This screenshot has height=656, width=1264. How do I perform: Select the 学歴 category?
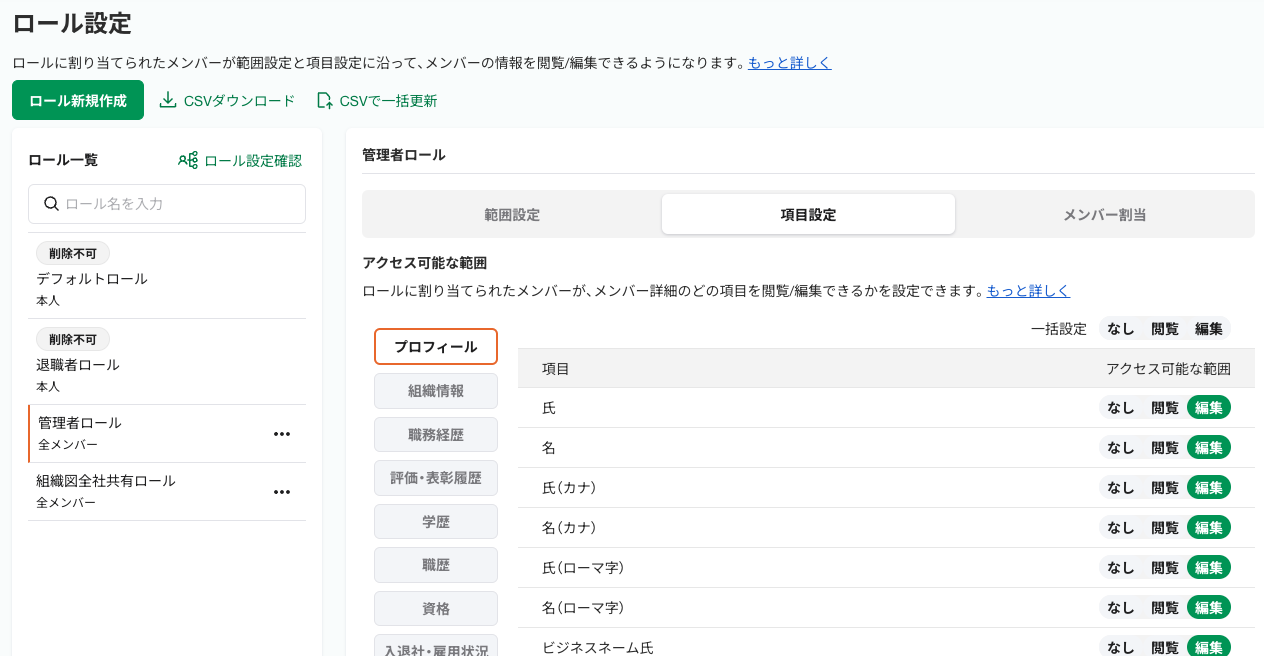click(x=436, y=522)
